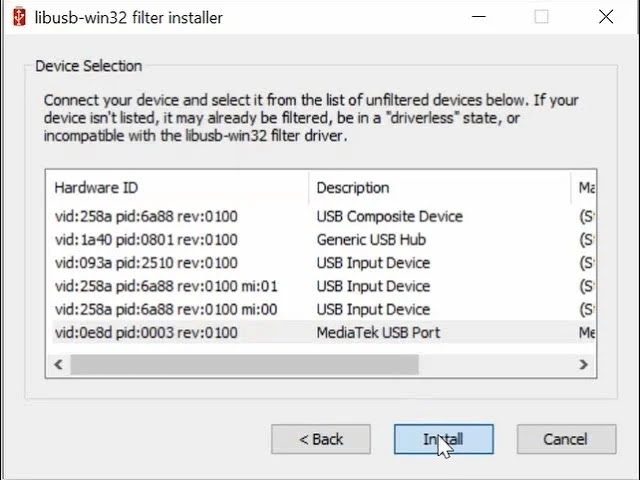Click the disabled maximize button
This screenshot has width=640, height=480.
542,17
